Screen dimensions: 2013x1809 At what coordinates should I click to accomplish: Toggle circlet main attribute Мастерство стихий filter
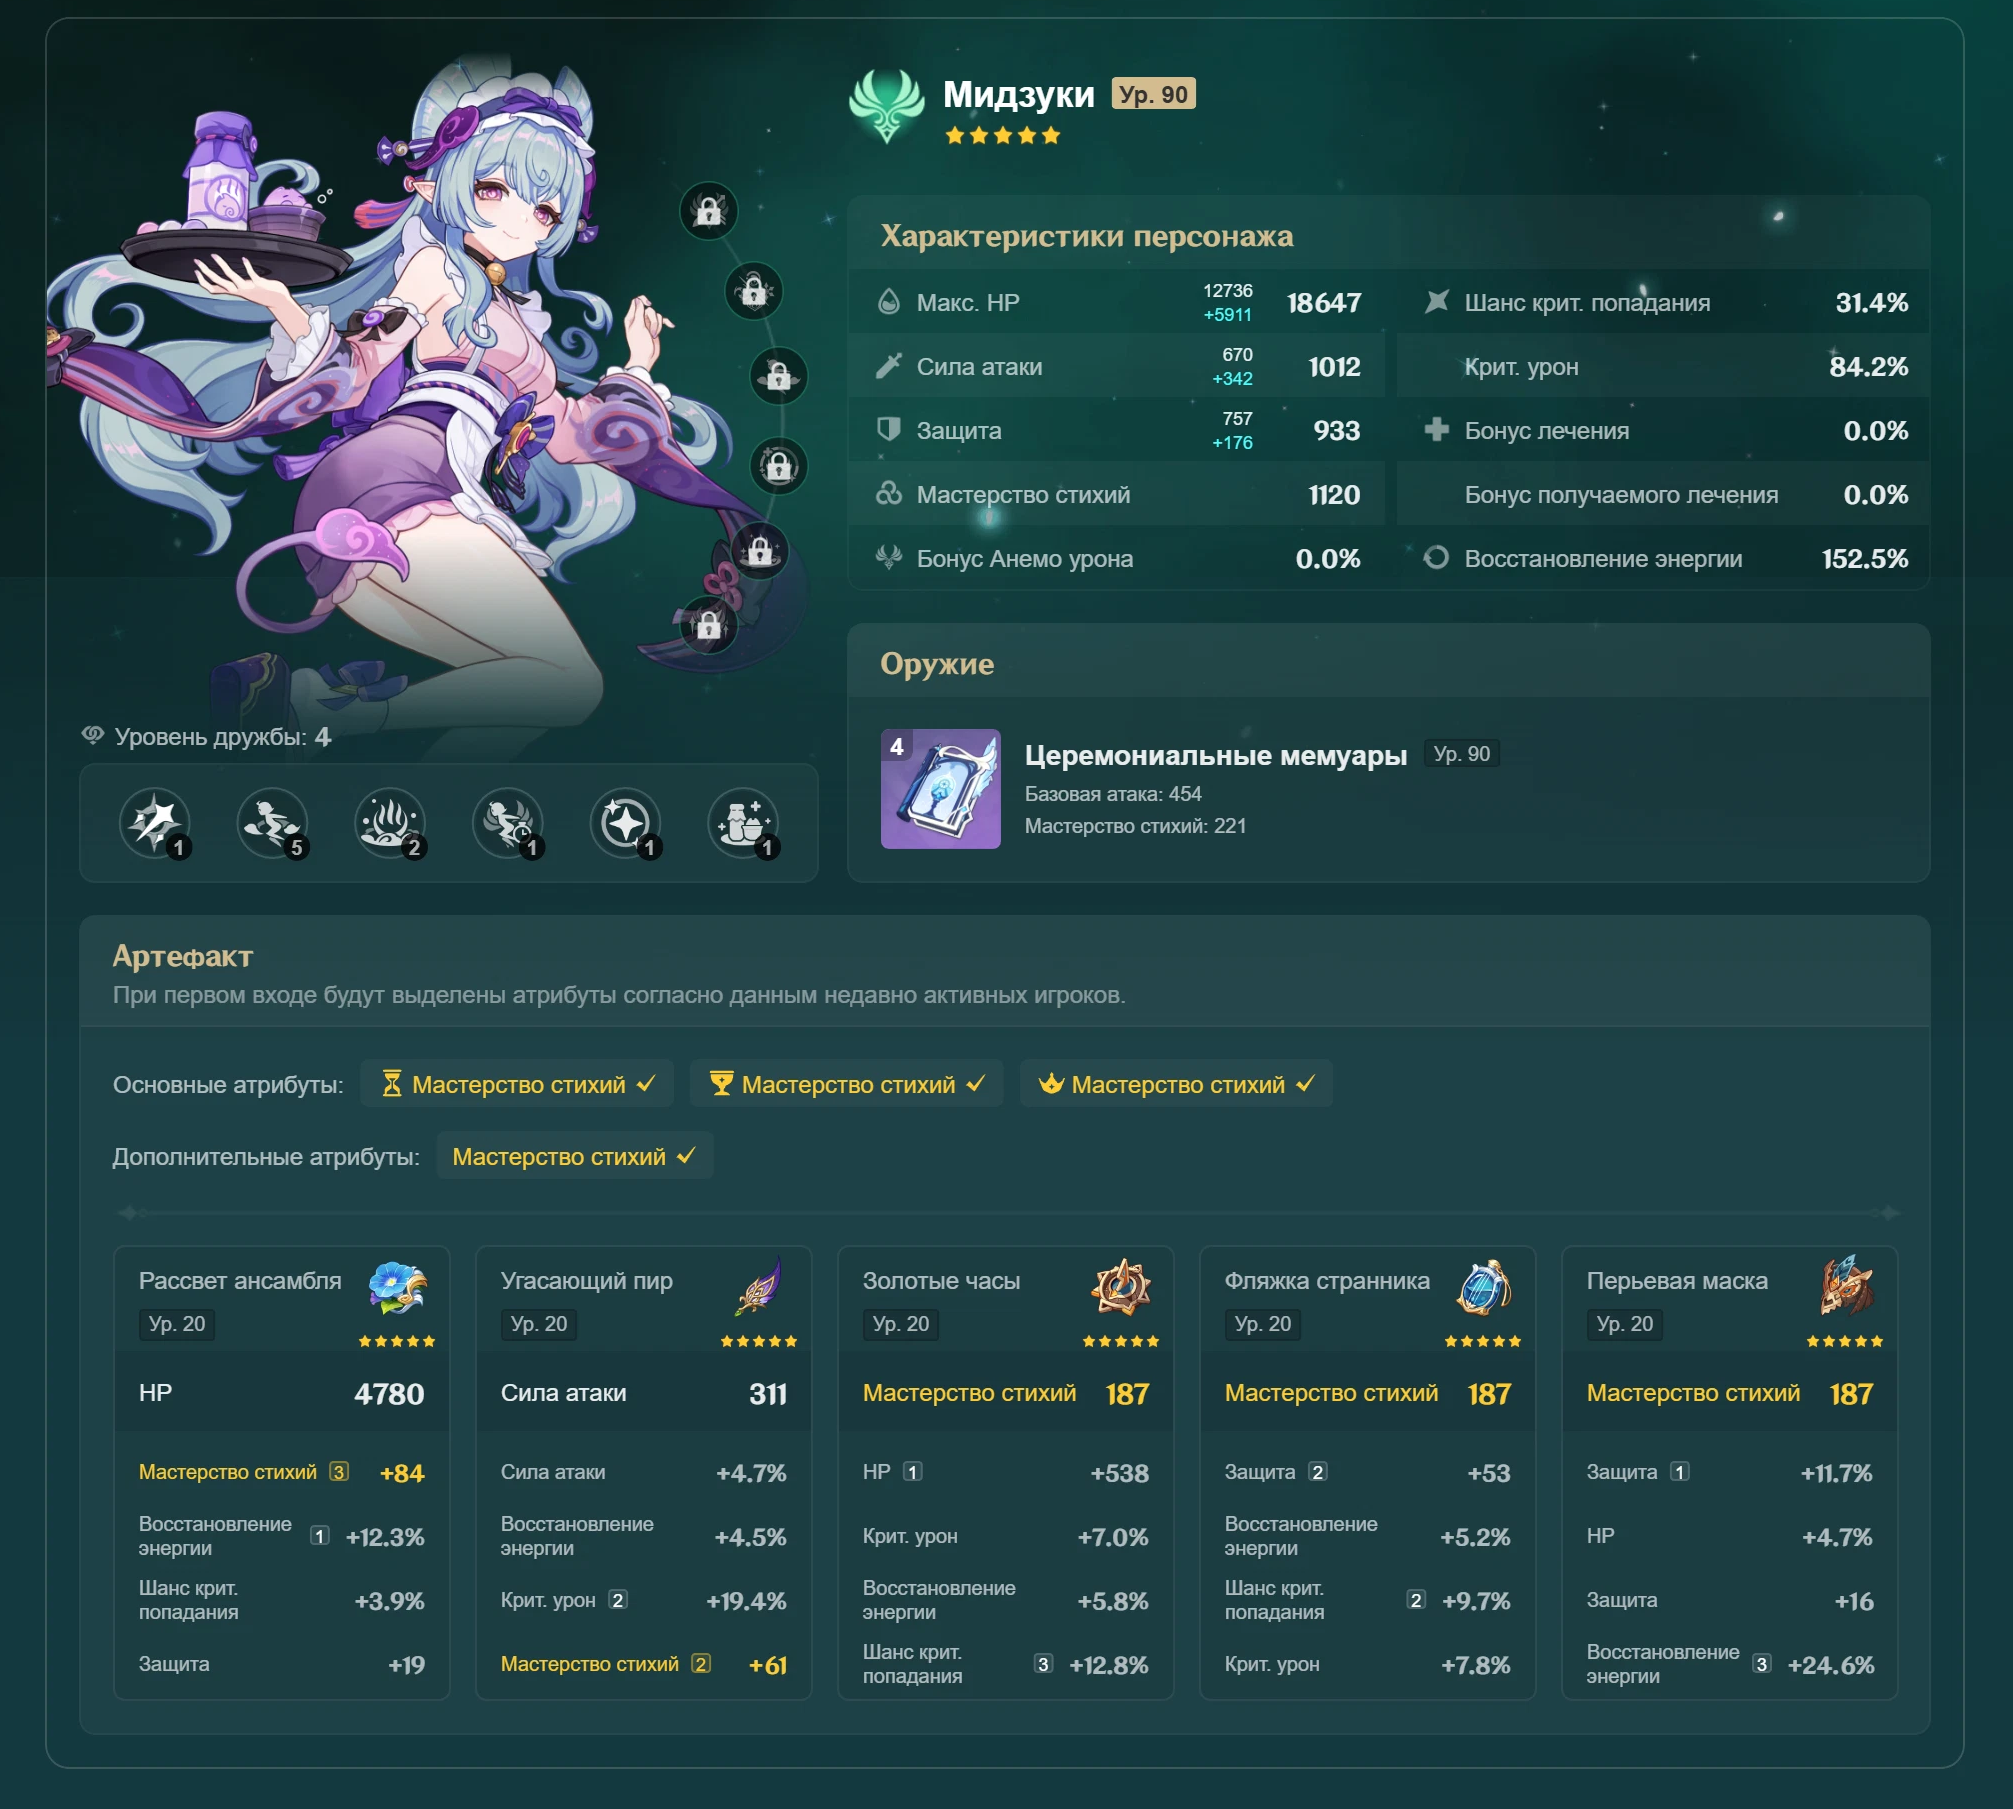[1176, 1084]
